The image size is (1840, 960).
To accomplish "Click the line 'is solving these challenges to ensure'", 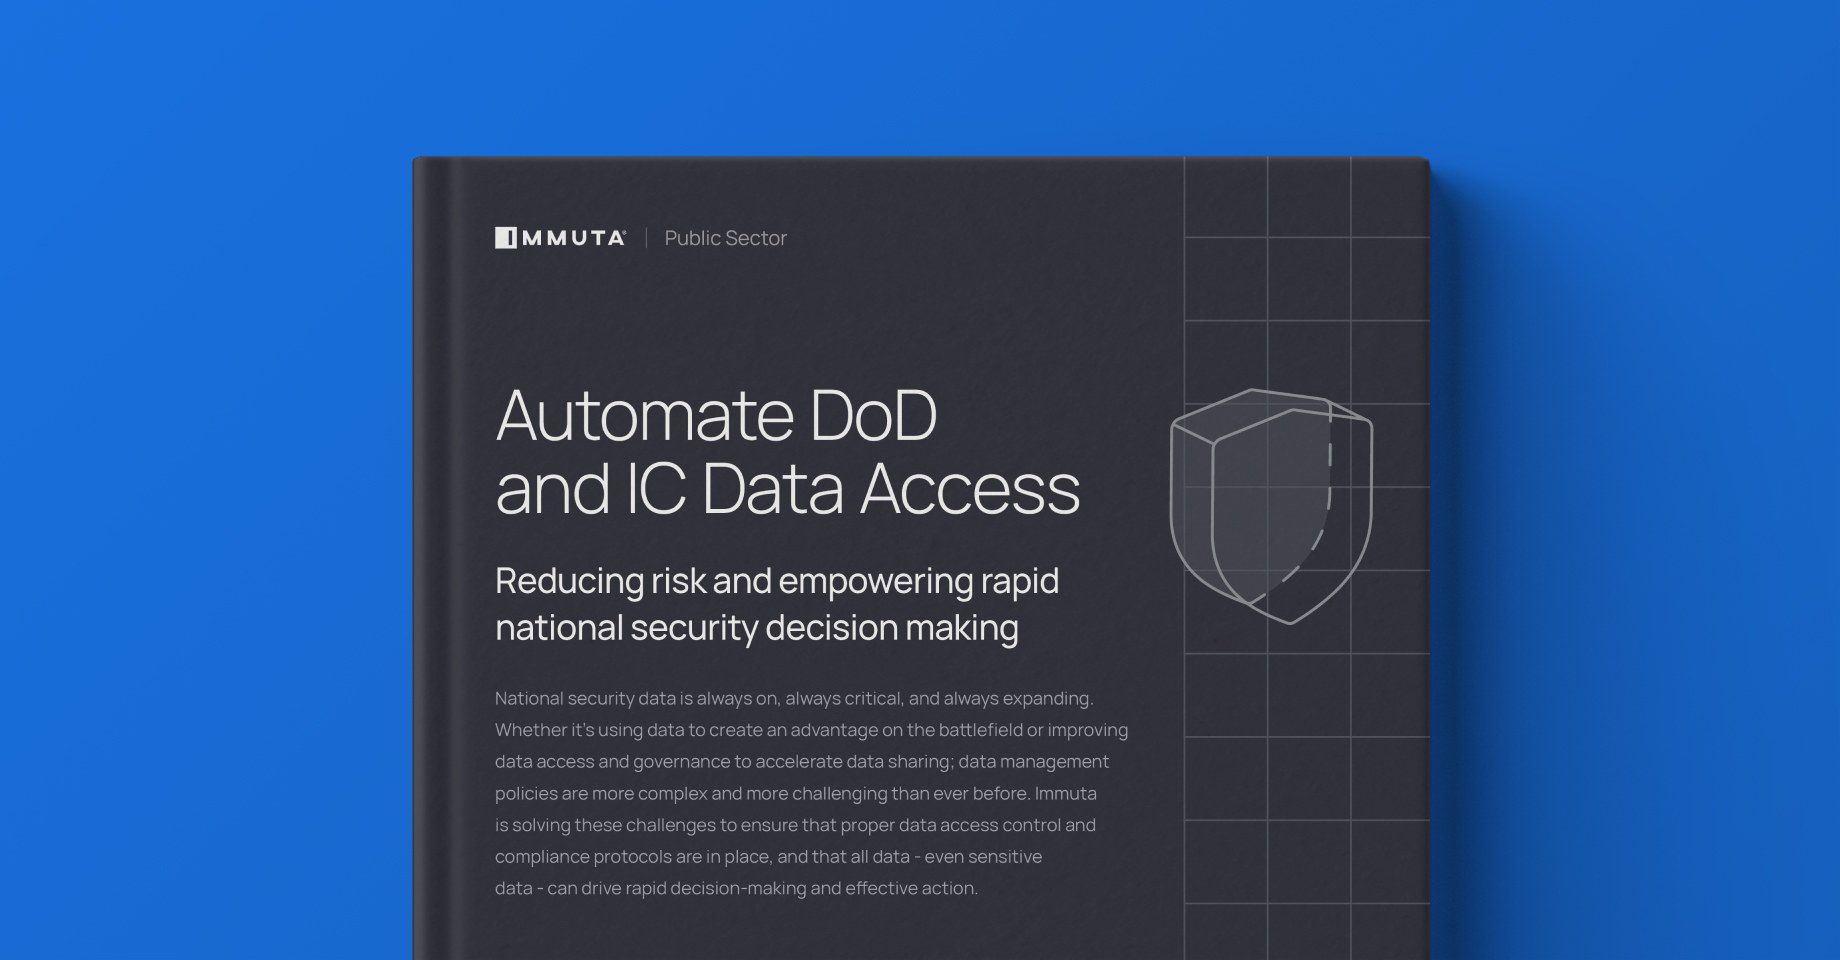I will coord(795,825).
